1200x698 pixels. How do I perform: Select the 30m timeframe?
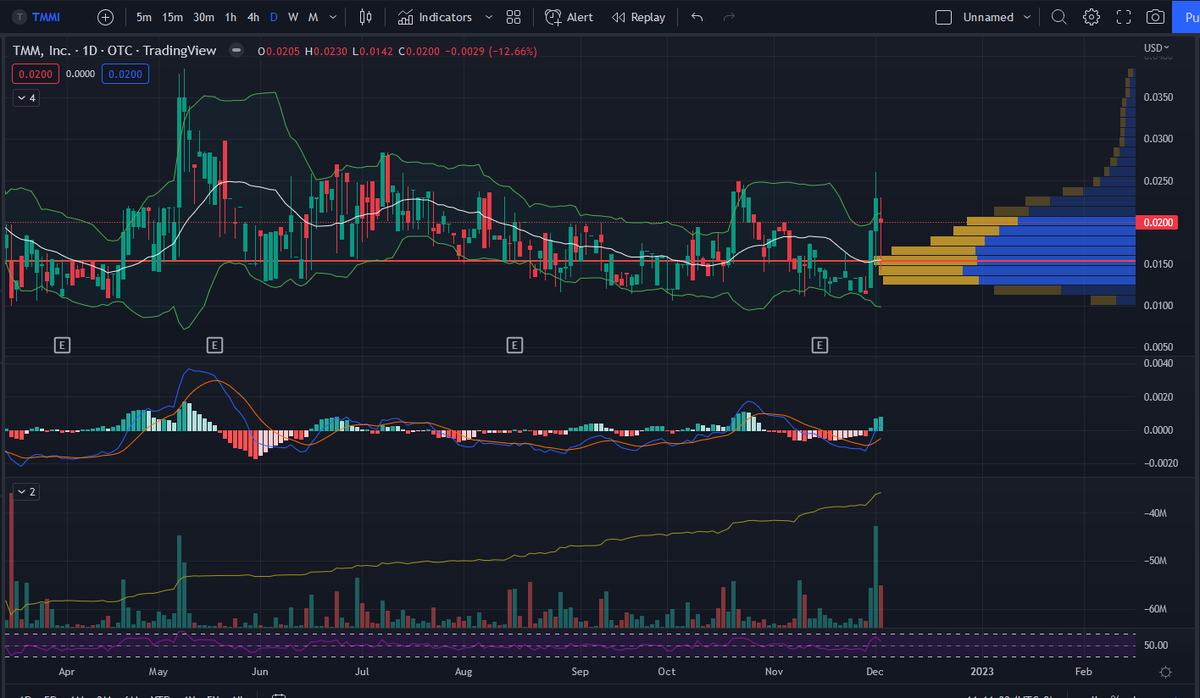(204, 17)
